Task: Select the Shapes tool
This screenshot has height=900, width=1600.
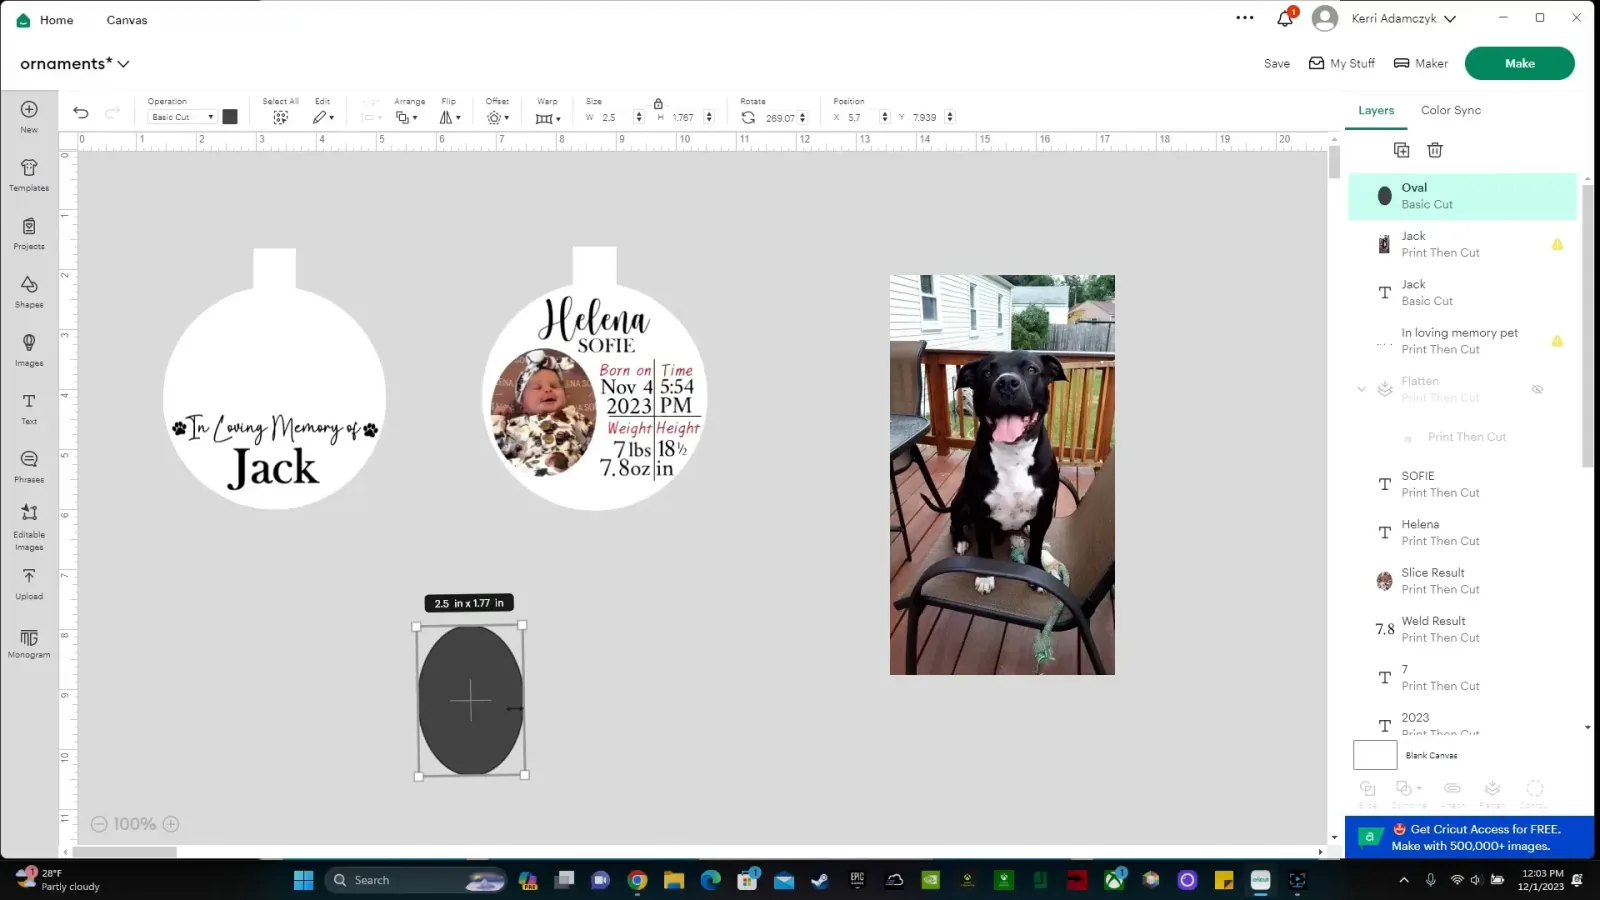Action: click(29, 291)
